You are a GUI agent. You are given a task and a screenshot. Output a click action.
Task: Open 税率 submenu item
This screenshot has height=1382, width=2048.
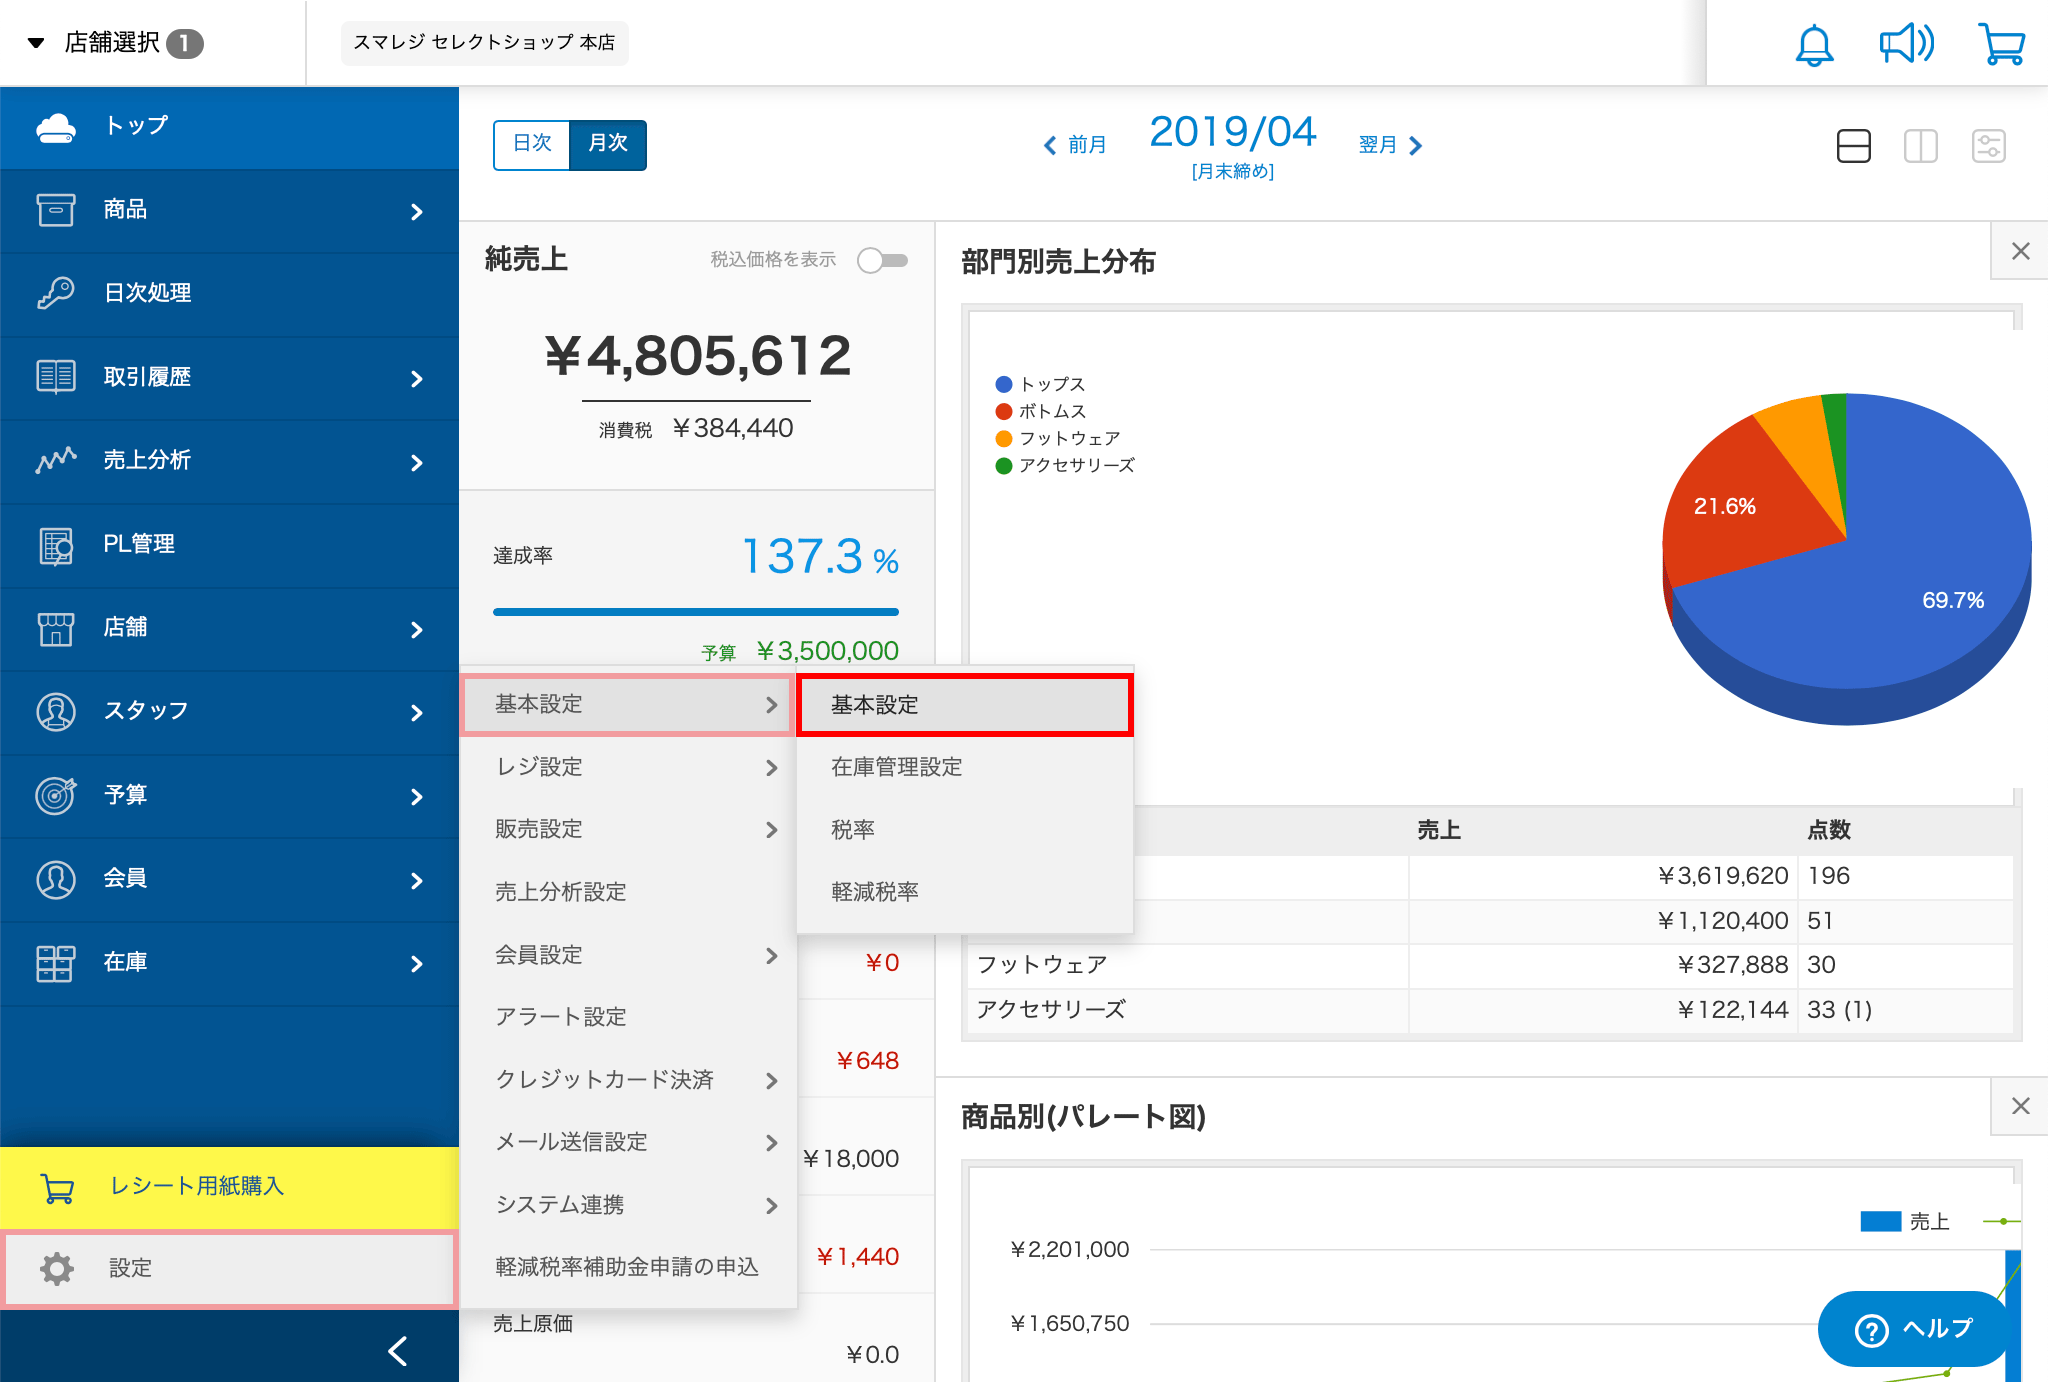[x=965, y=829]
